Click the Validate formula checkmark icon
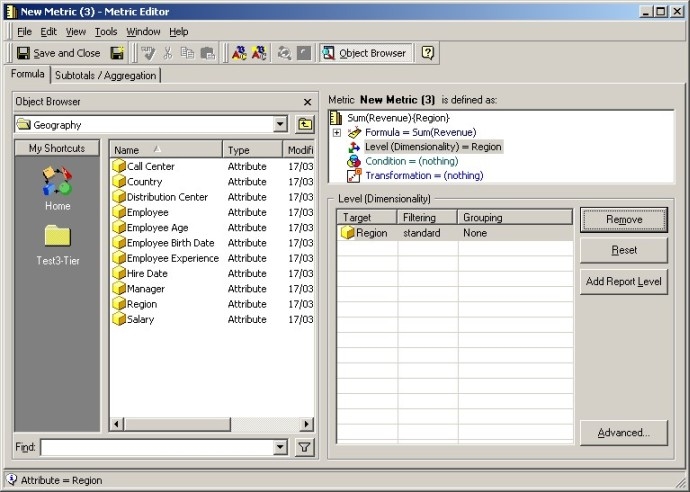Viewport: 690px width, 492px height. pos(147,53)
